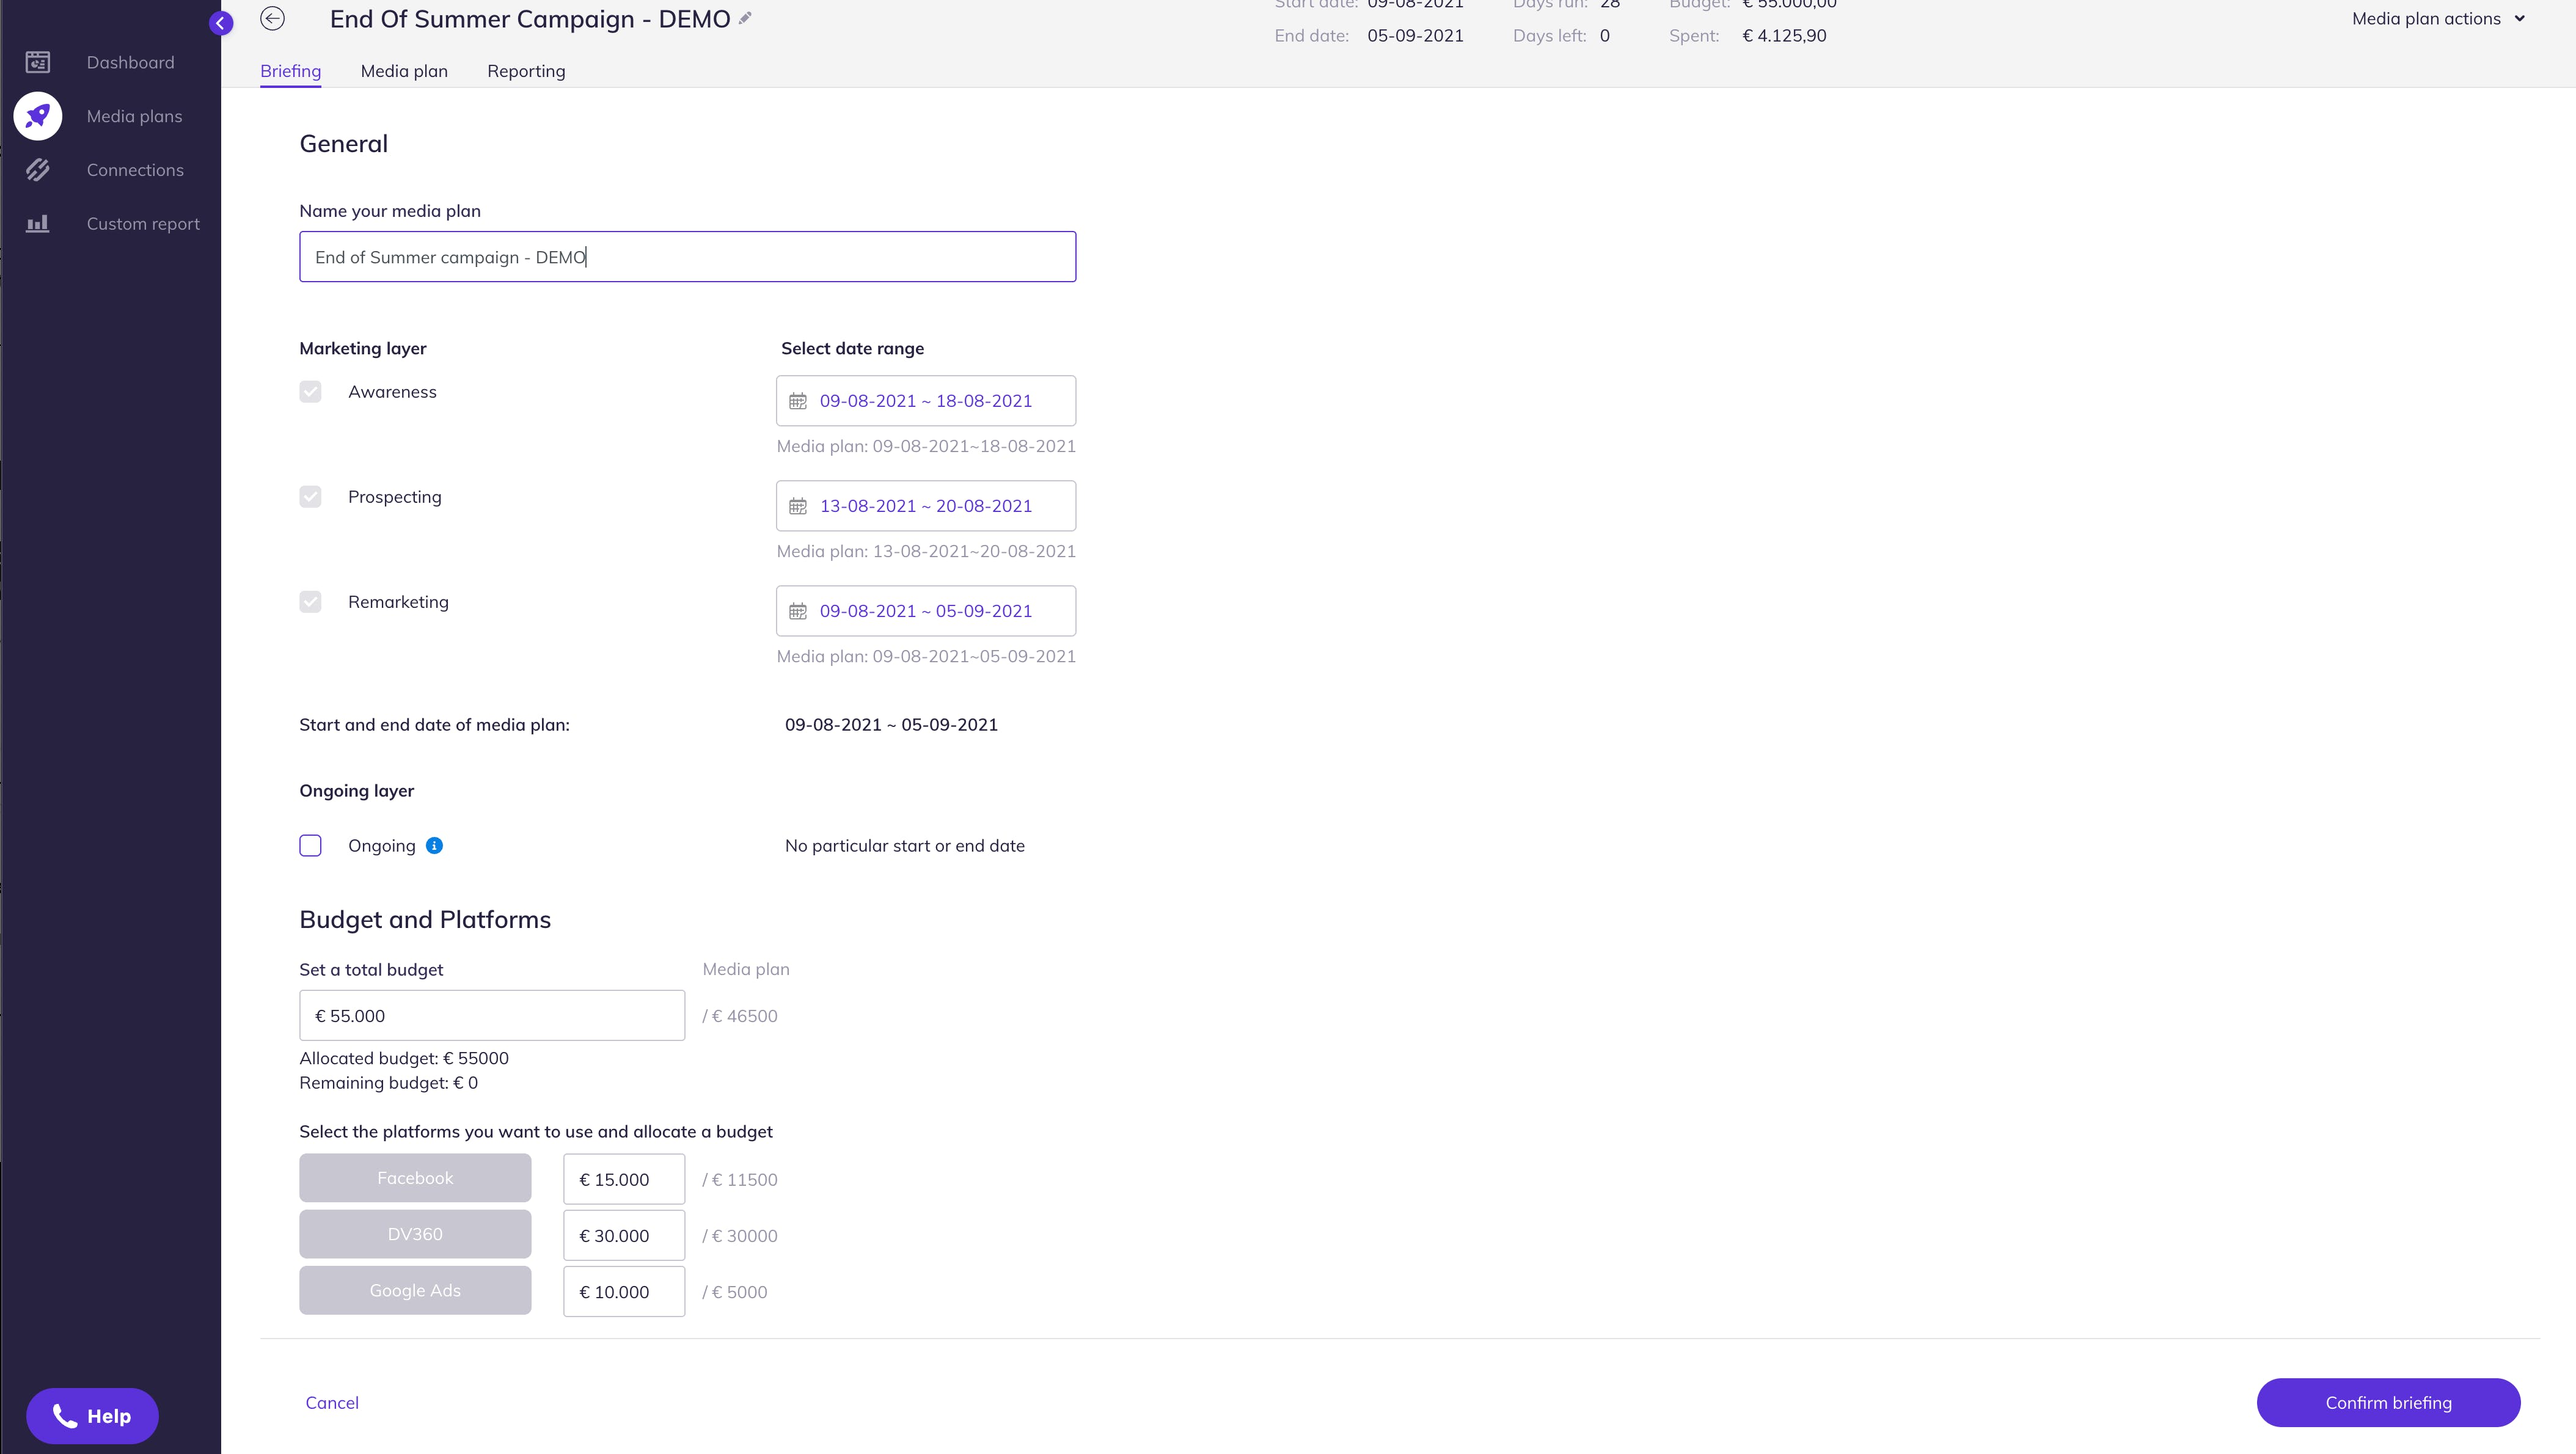Select the Facebook platform button
The height and width of the screenshot is (1454, 2576).
click(x=415, y=1178)
